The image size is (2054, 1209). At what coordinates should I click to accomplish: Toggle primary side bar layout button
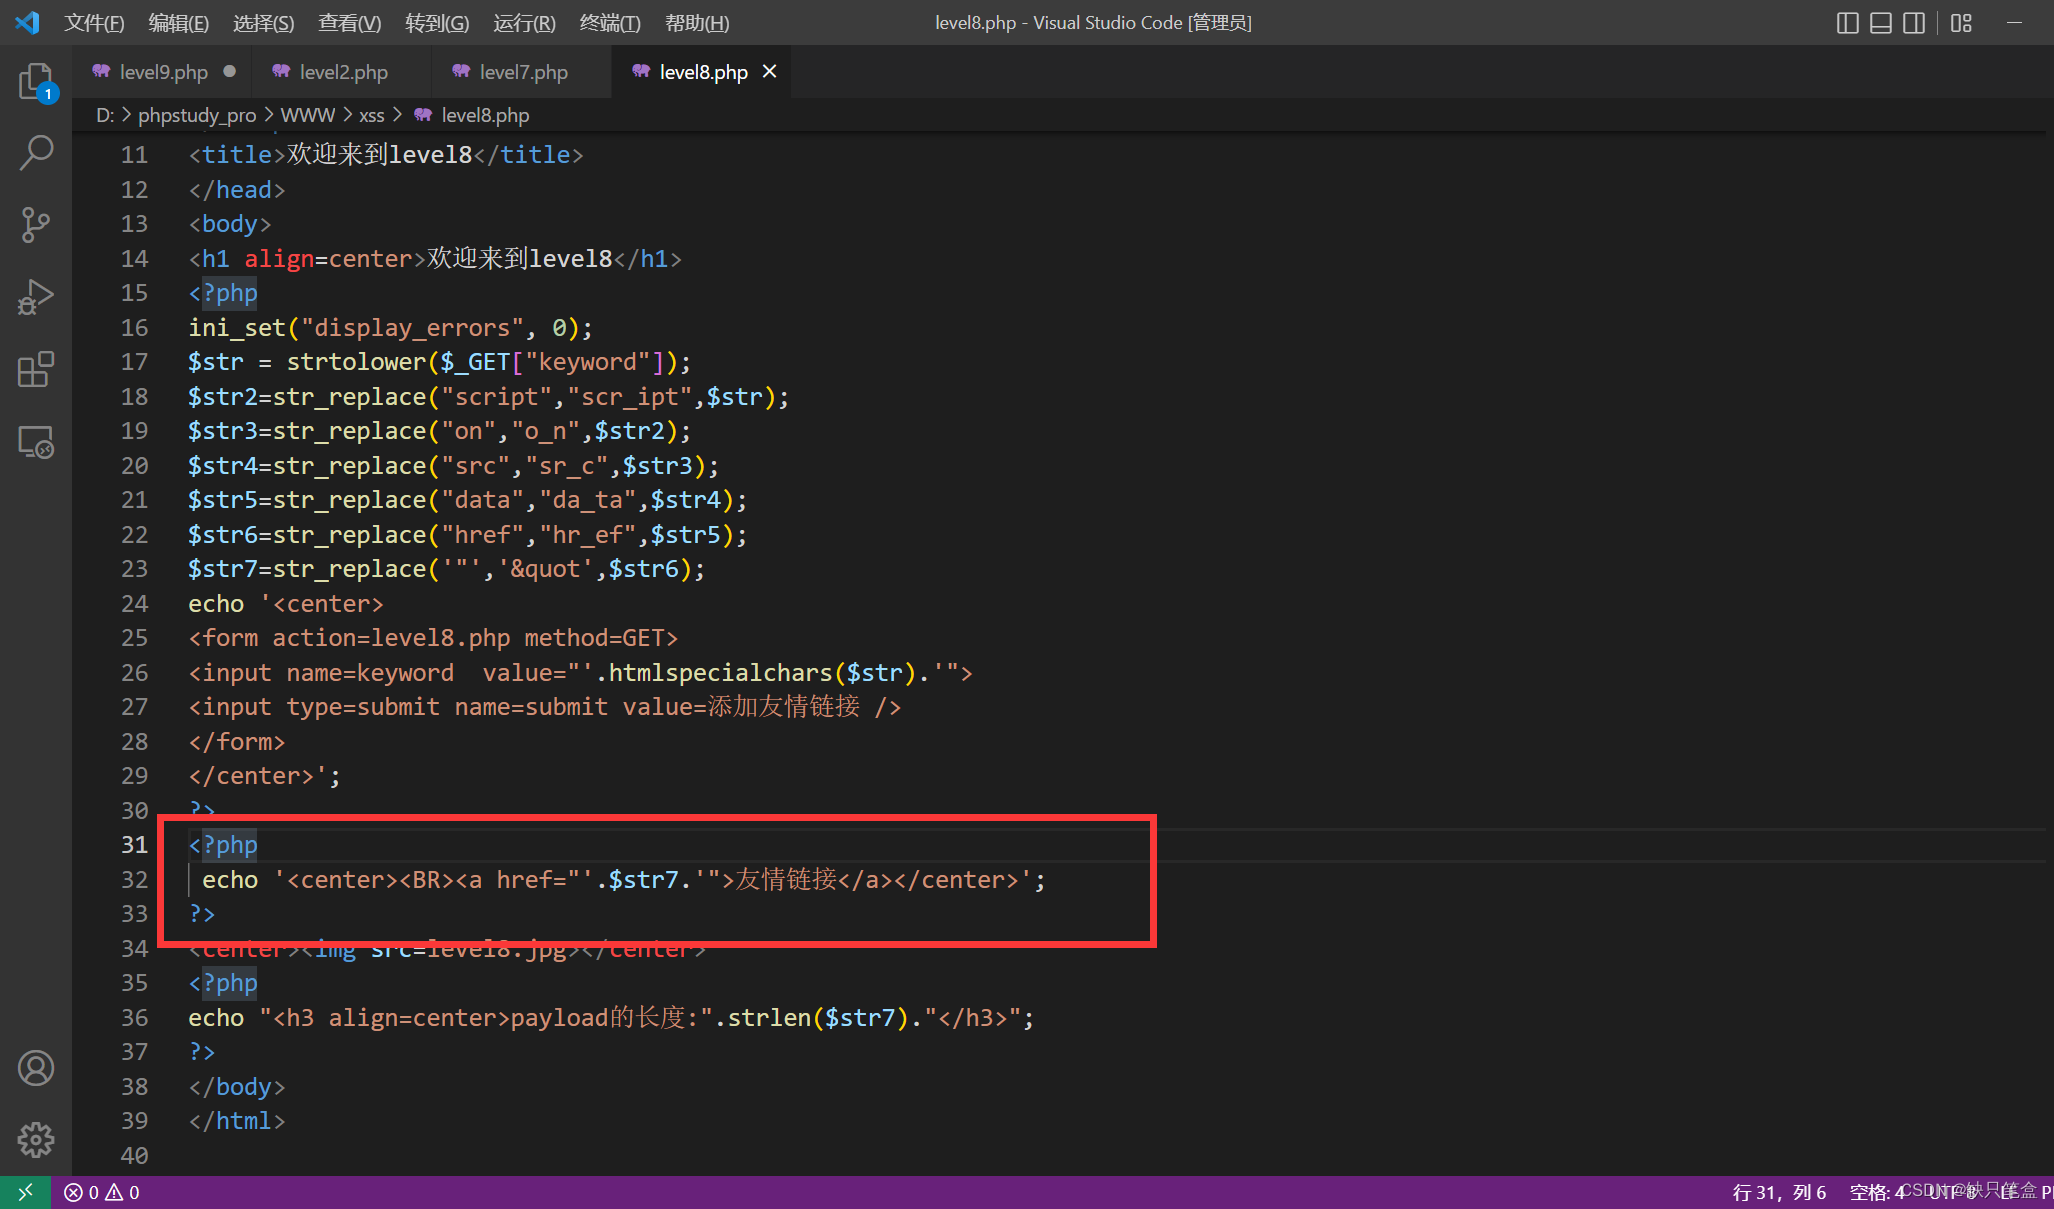[1847, 23]
